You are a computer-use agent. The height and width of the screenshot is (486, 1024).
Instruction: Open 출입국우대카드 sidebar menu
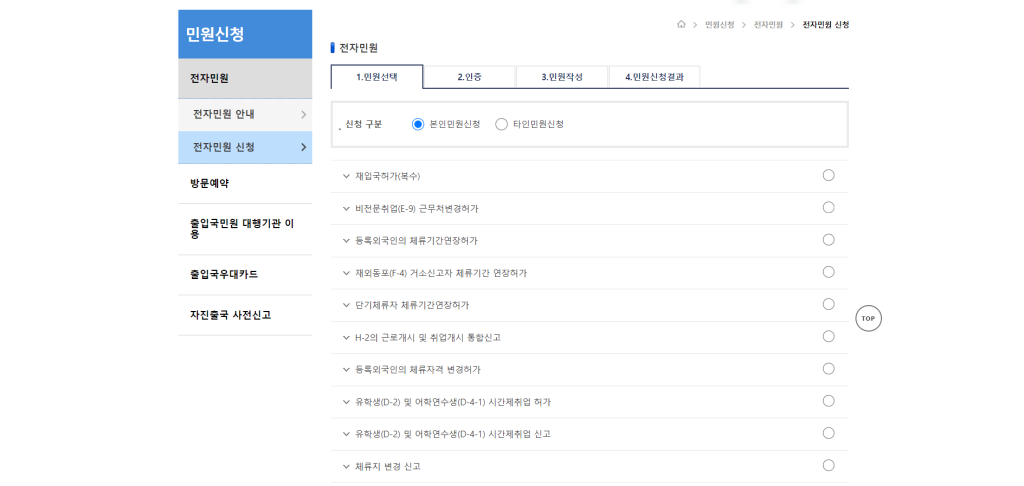click(x=224, y=274)
